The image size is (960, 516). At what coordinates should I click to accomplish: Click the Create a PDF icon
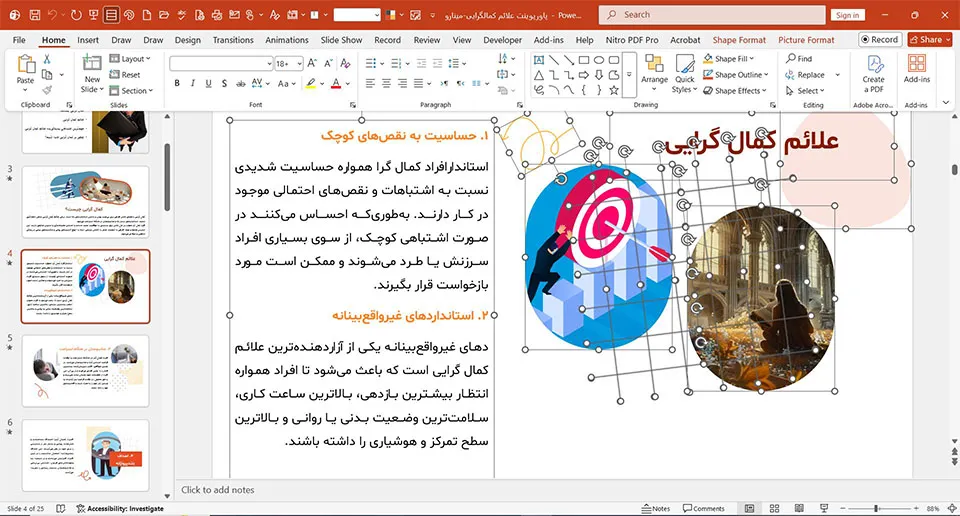[x=874, y=73]
